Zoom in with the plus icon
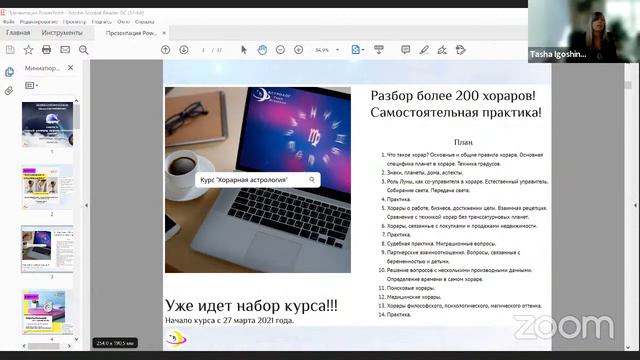The width and height of the screenshot is (640, 360). [x=298, y=50]
